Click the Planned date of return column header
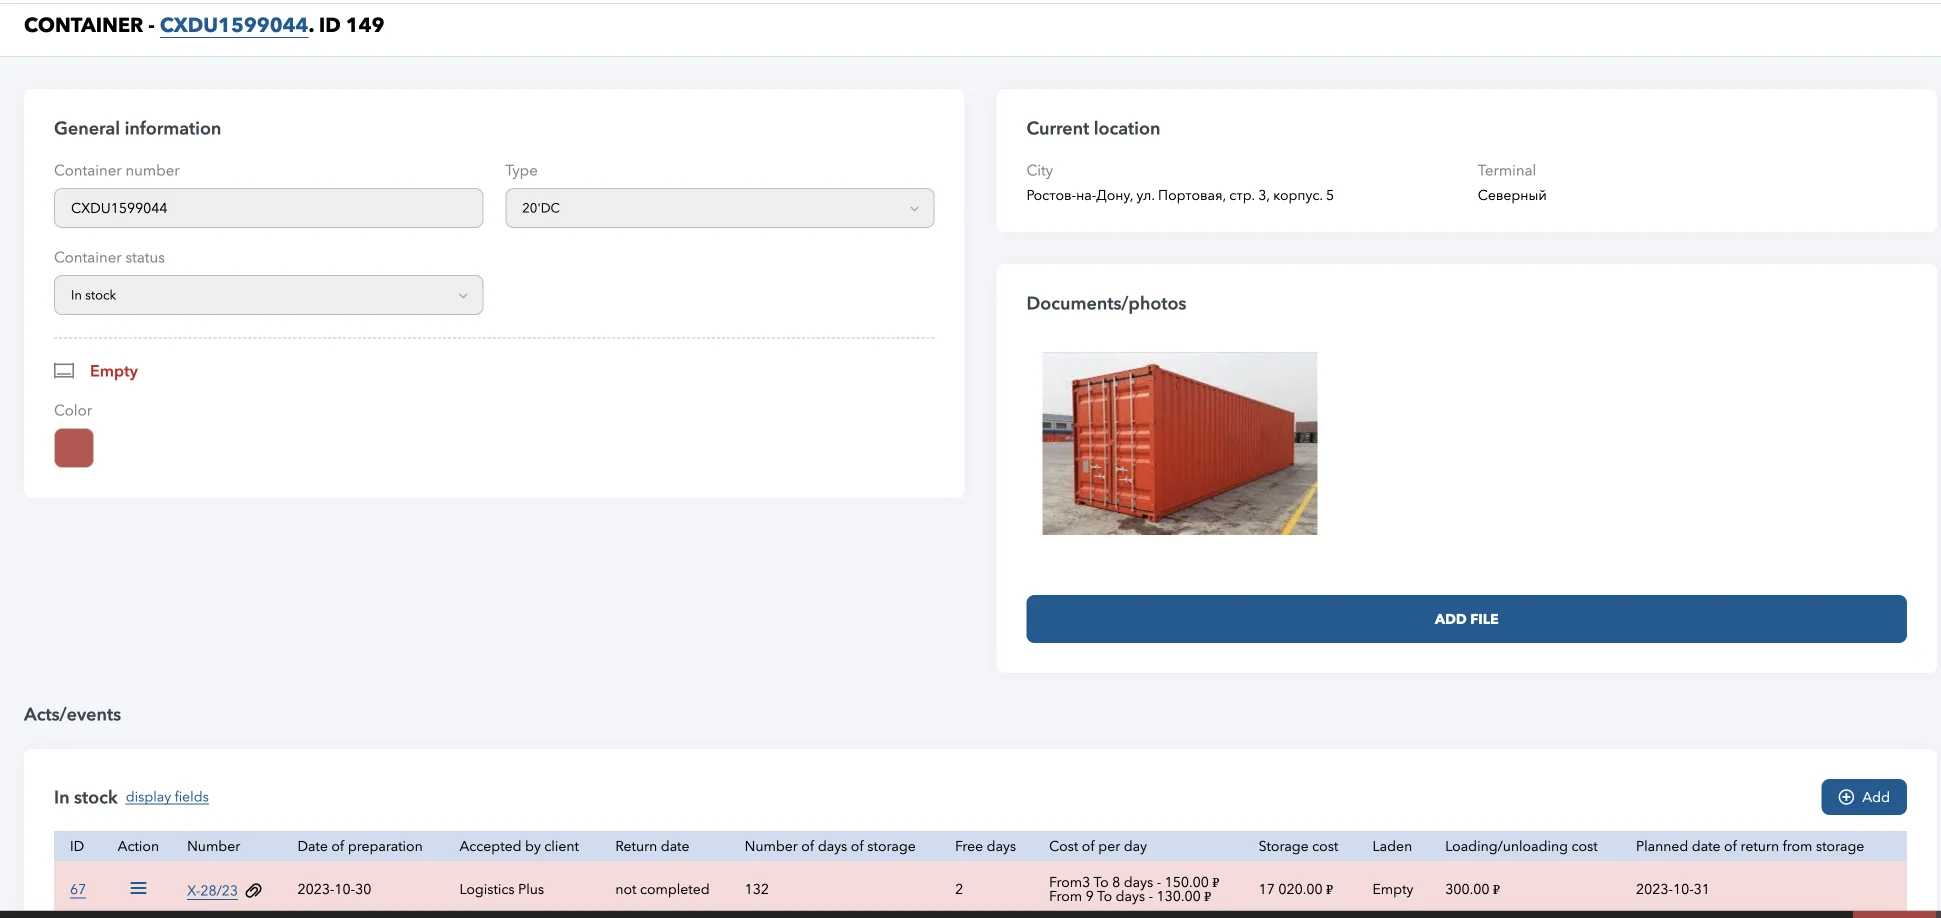The image size is (1941, 918). coord(1749,846)
